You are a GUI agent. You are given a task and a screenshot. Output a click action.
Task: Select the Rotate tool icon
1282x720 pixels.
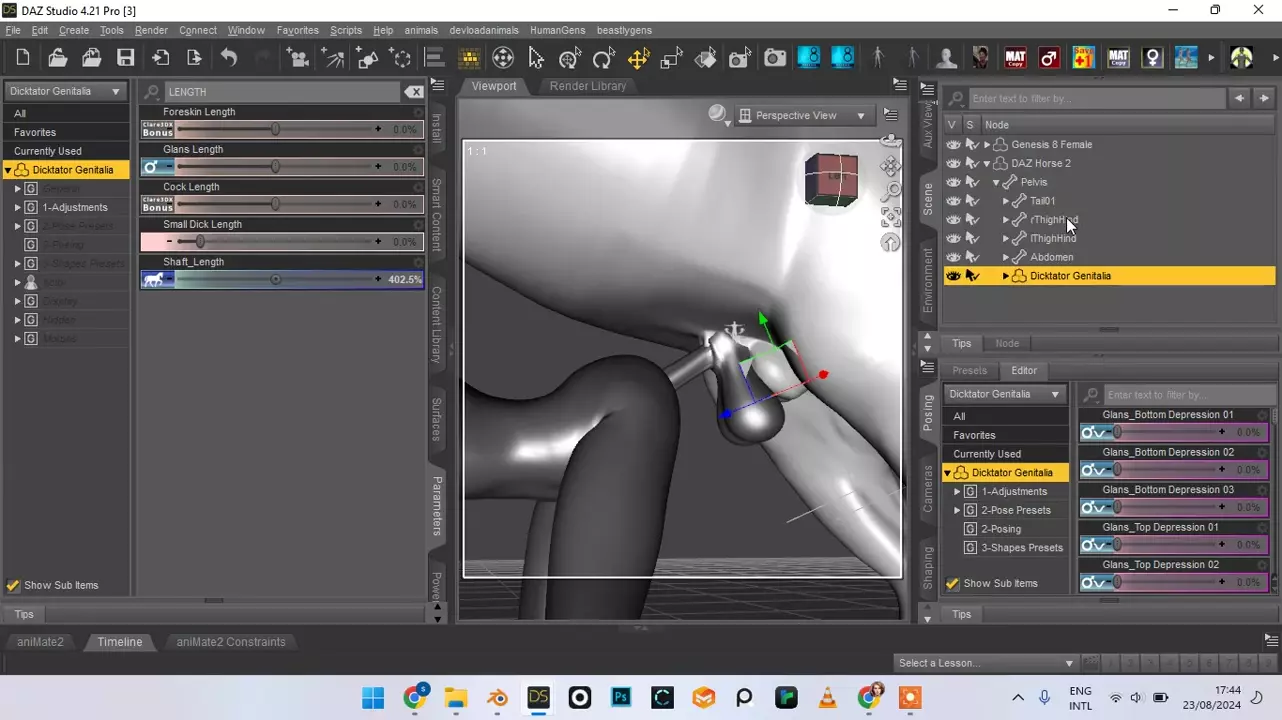pyautogui.click(x=603, y=58)
